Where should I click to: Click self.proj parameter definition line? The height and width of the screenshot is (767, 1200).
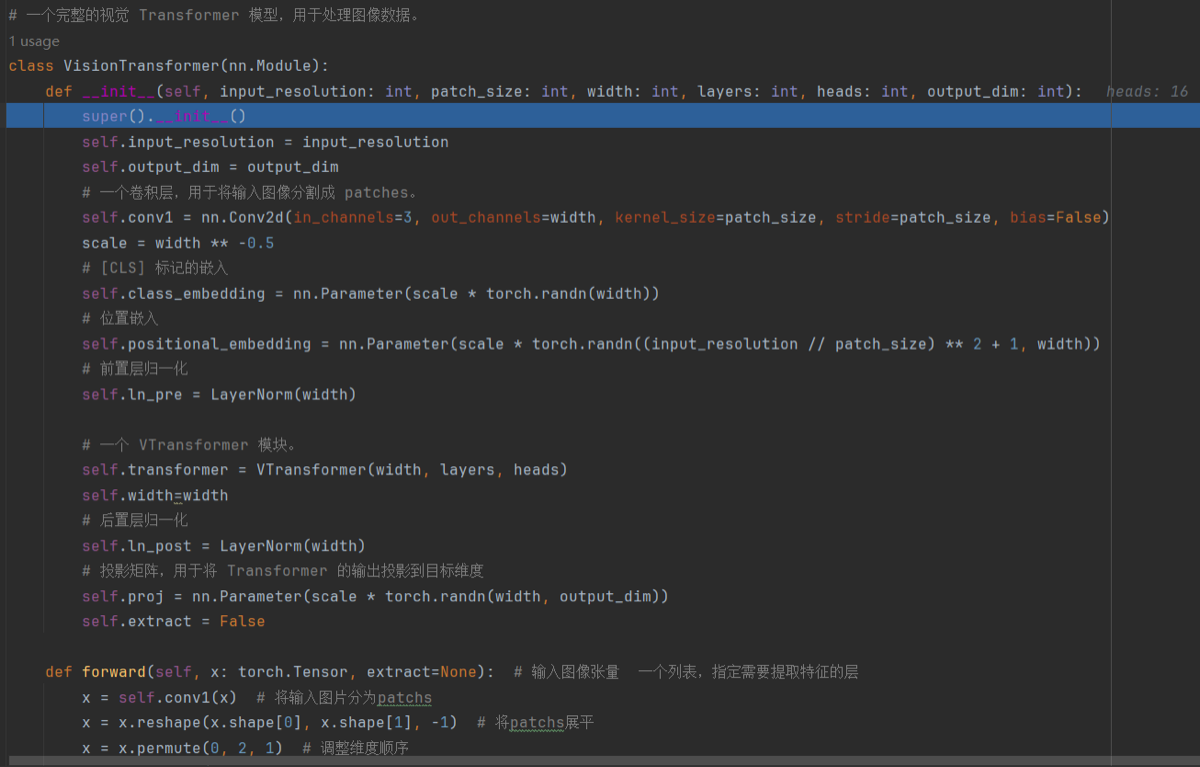click(375, 596)
